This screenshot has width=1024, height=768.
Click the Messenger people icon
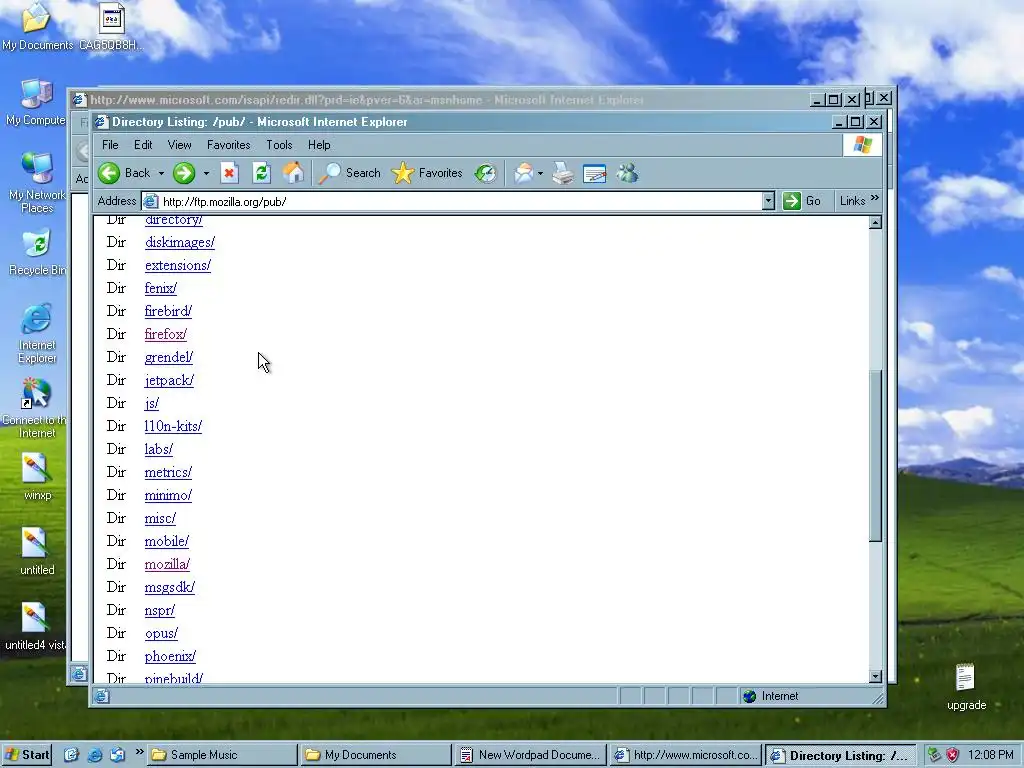[x=627, y=173]
